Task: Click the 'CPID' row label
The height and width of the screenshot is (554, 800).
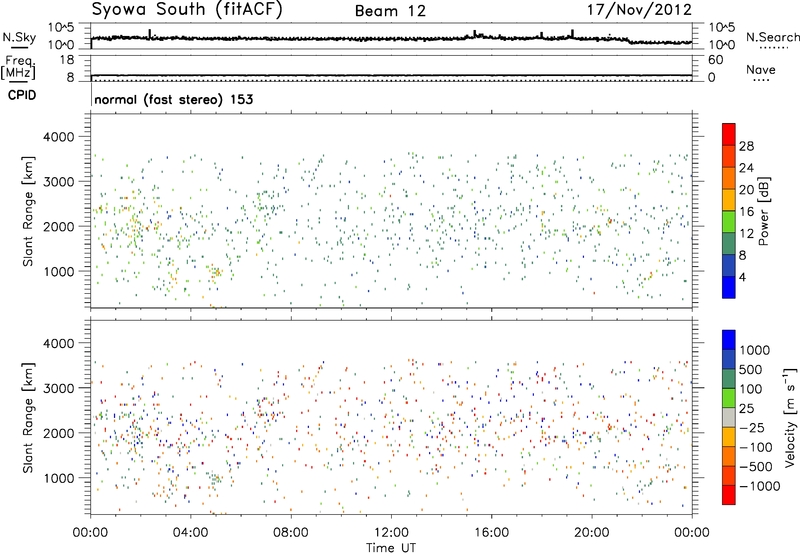Action: (22, 95)
